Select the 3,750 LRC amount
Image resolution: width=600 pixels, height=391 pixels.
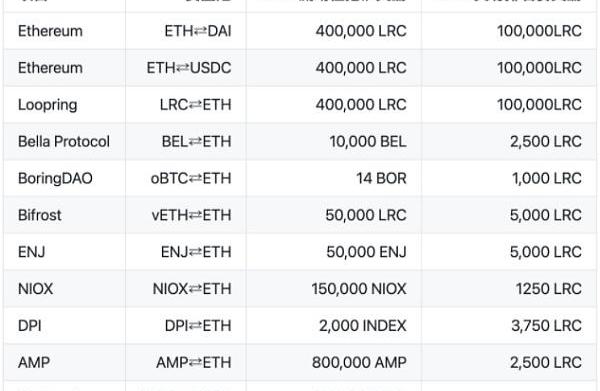pyautogui.click(x=546, y=326)
